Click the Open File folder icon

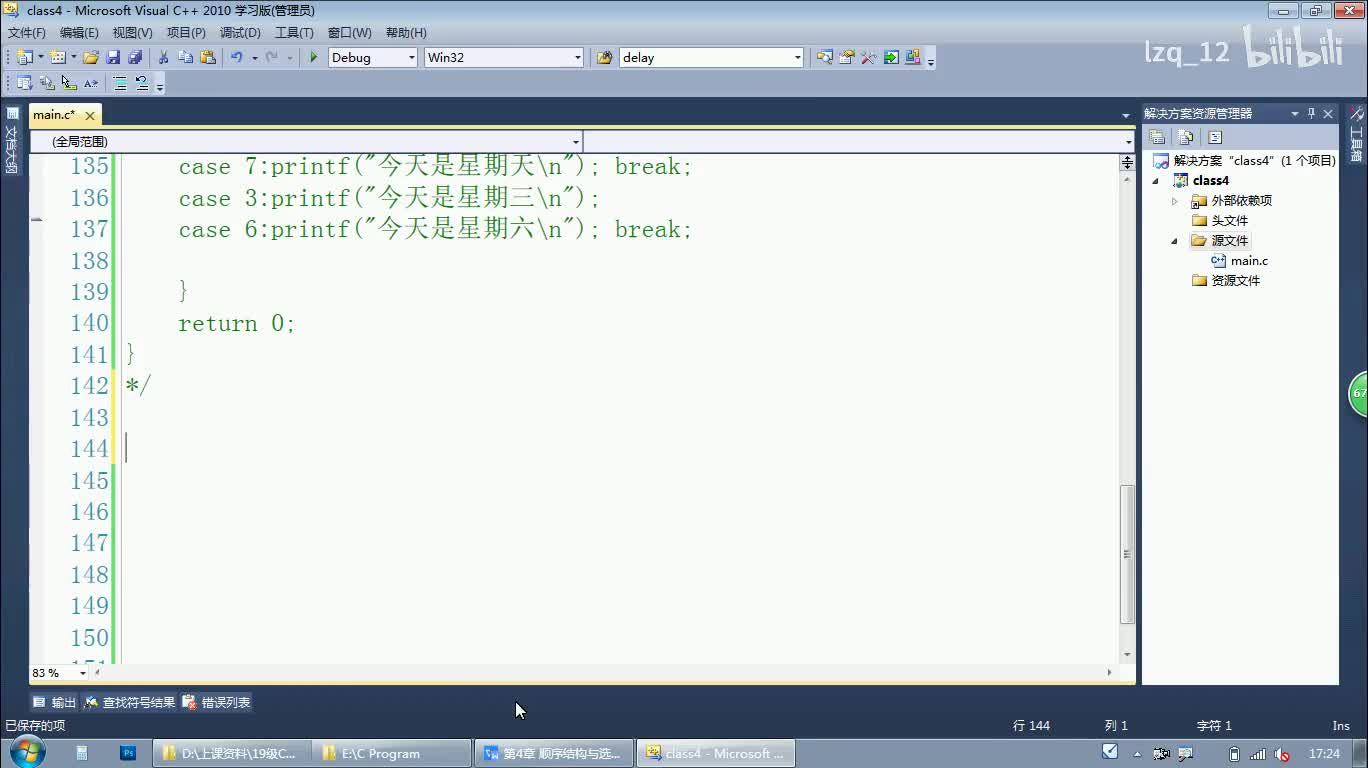[x=91, y=58]
